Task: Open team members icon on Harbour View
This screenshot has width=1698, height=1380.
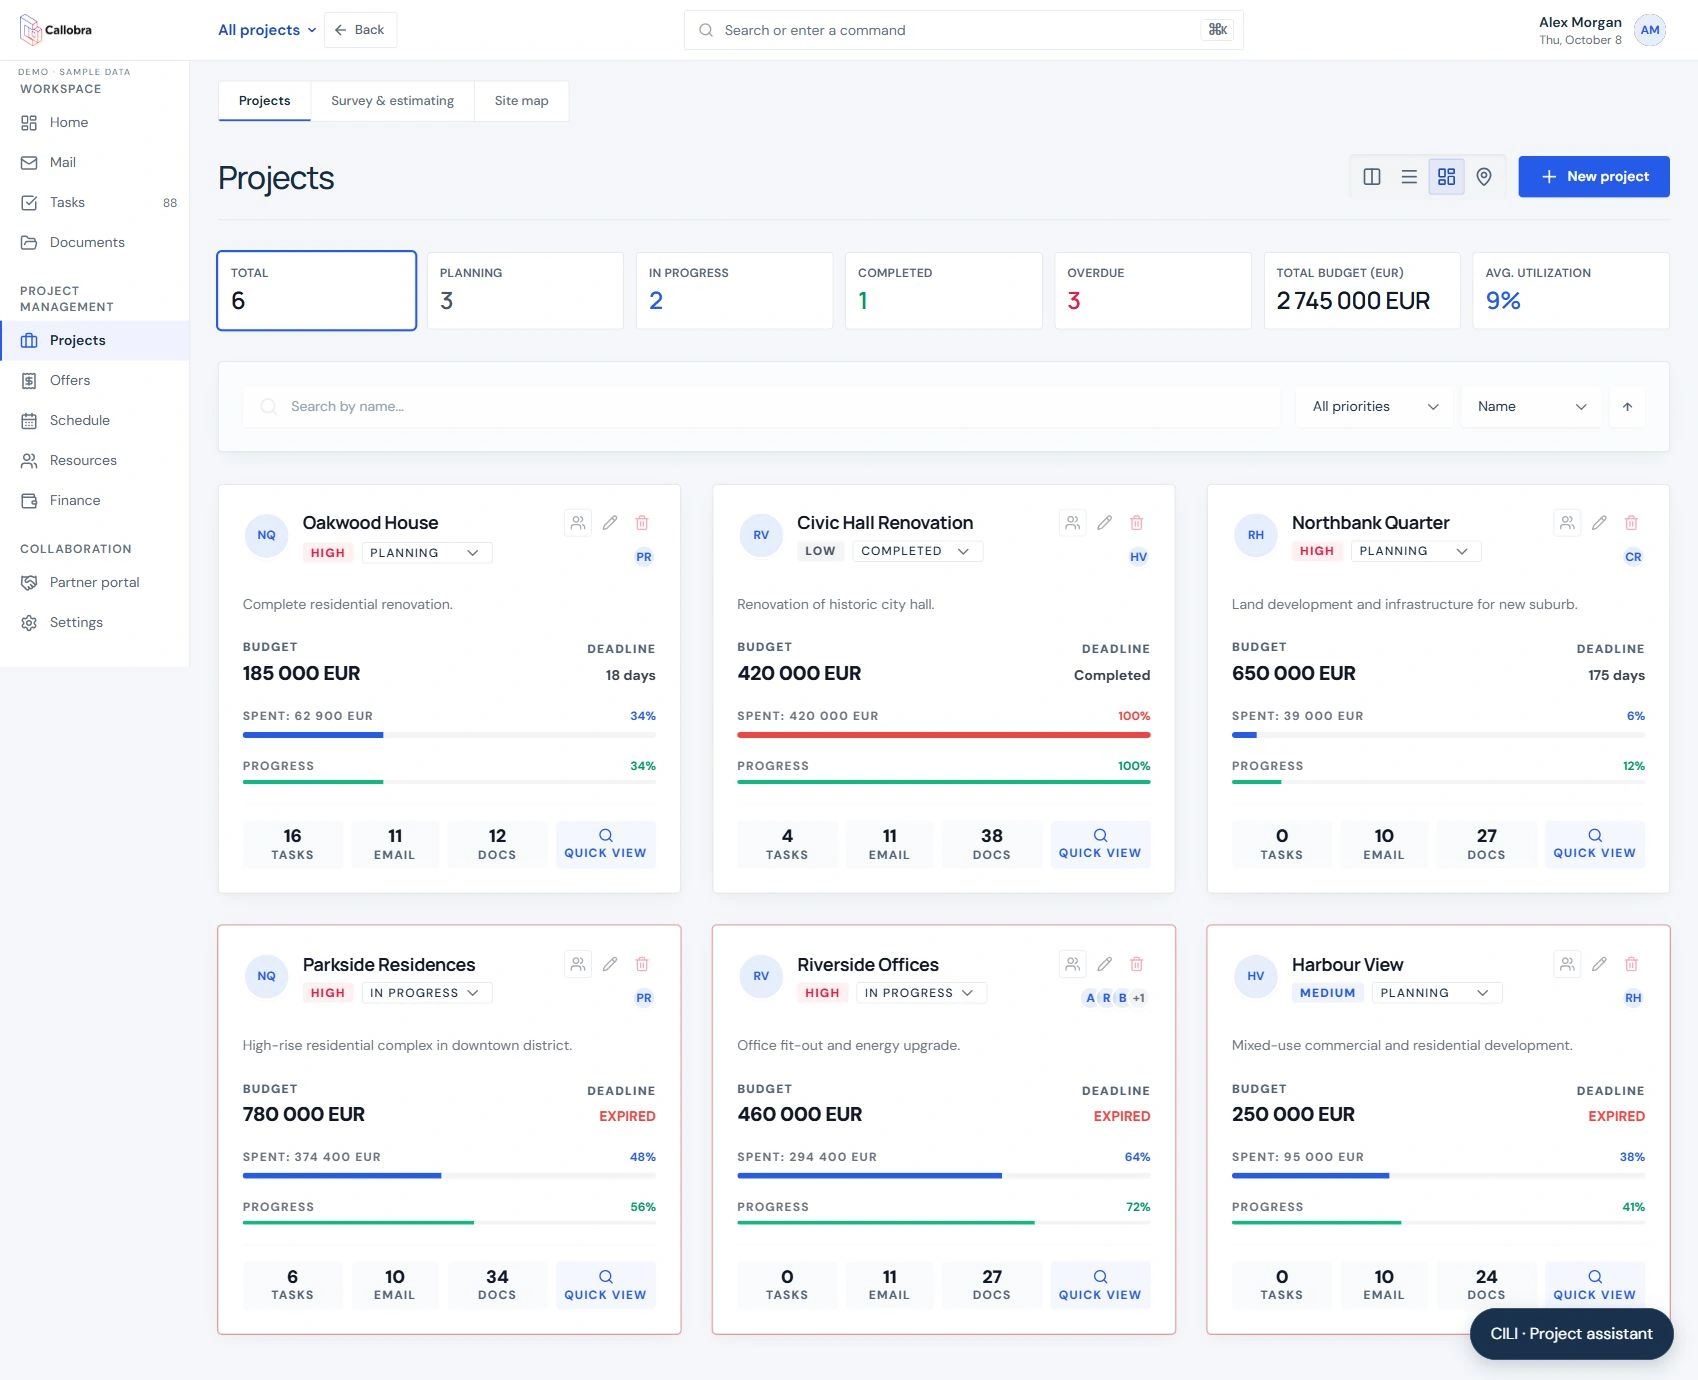Action: [1567, 964]
